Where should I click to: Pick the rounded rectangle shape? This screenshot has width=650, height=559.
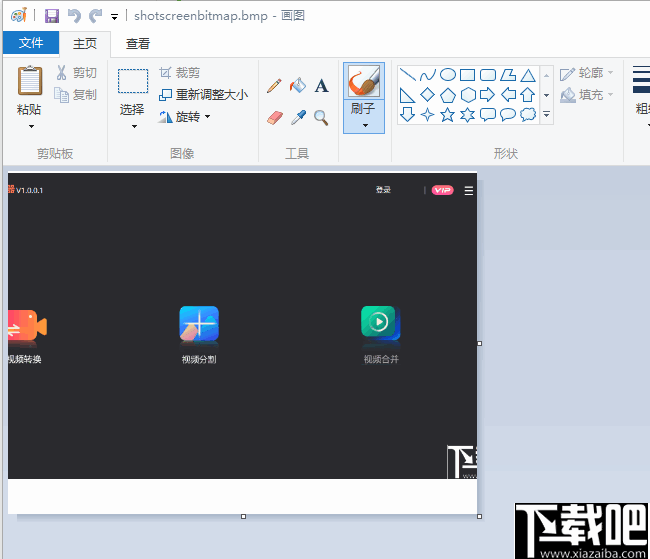[x=488, y=75]
